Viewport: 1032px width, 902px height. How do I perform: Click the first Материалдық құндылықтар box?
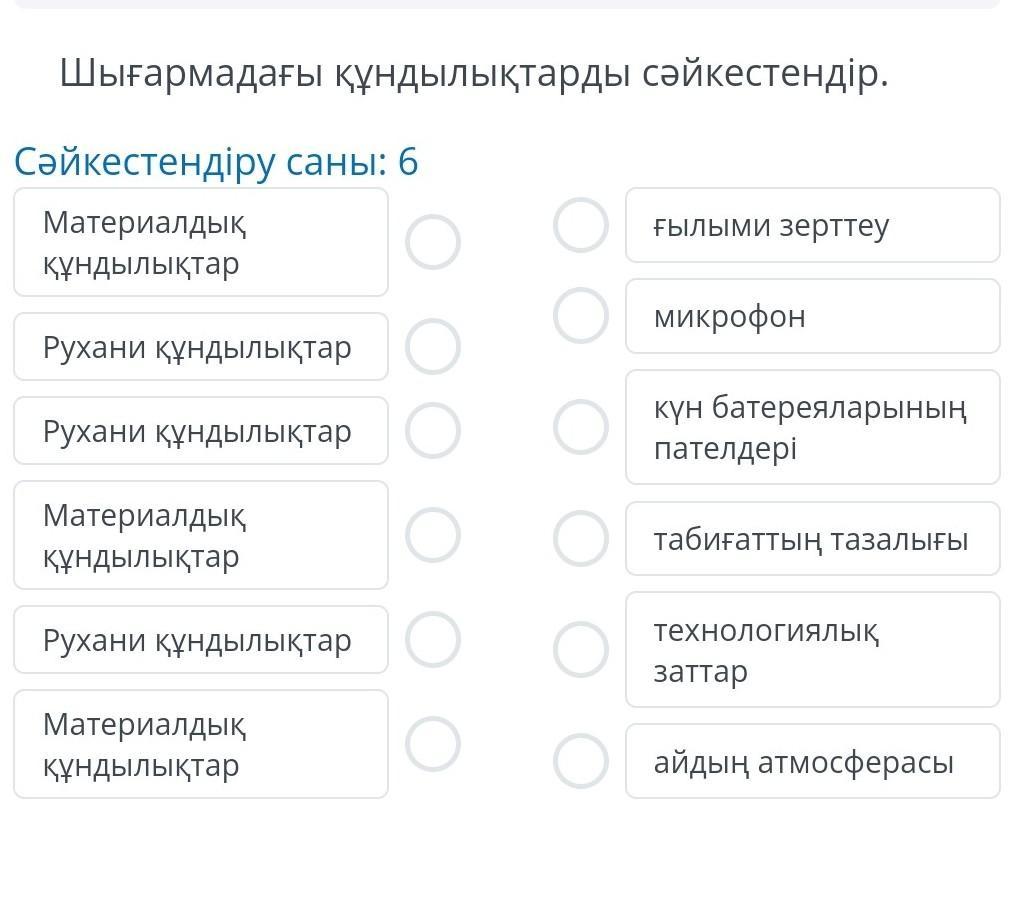tap(200, 242)
